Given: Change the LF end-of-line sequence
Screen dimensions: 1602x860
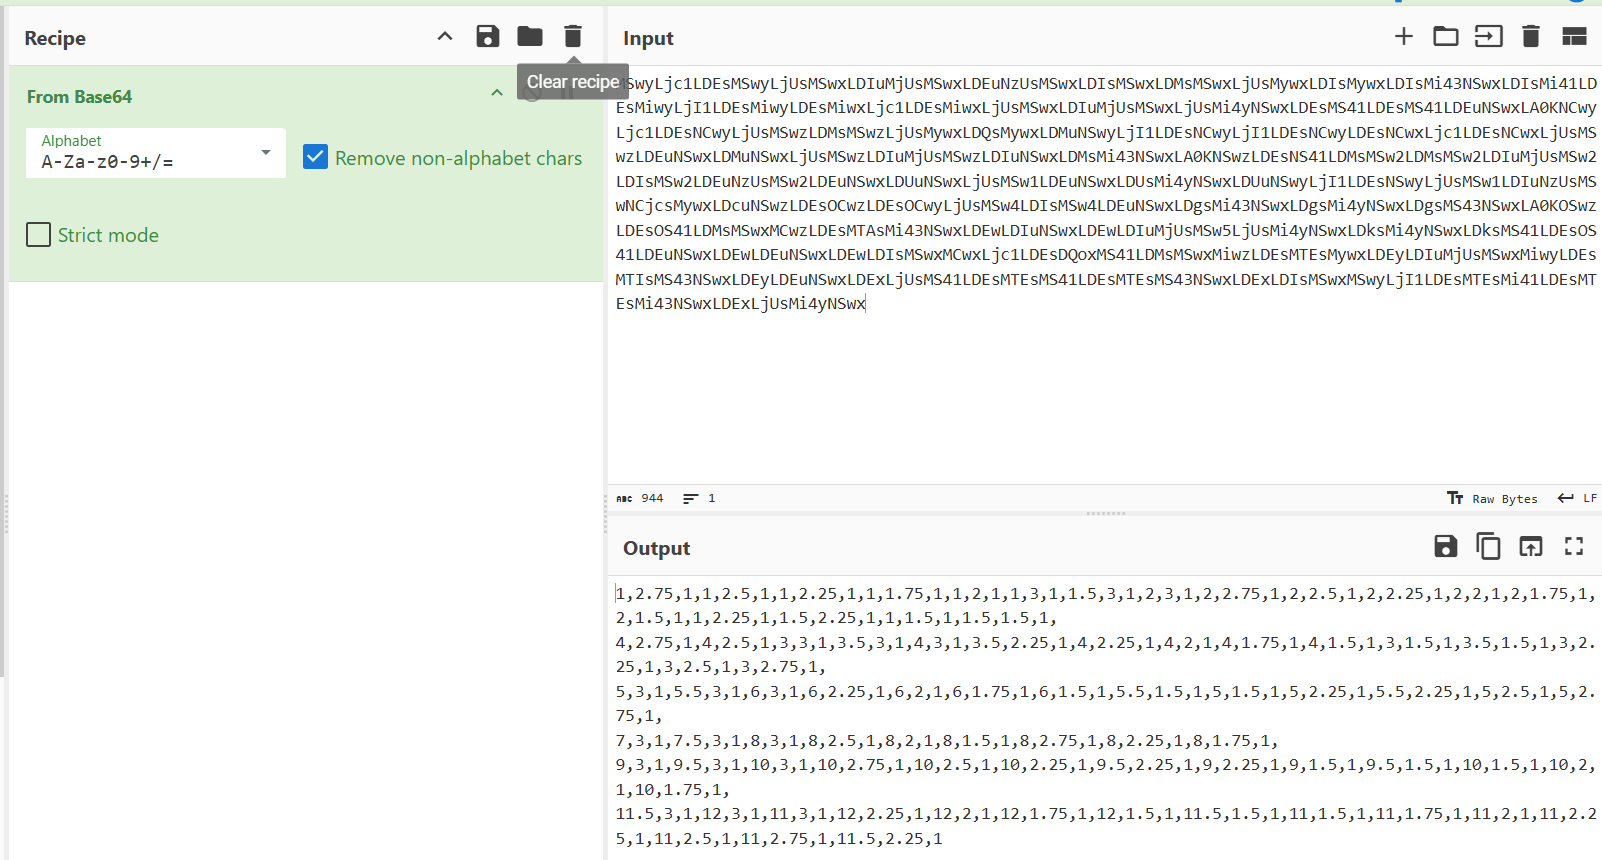Looking at the screenshot, I should pos(1577,498).
